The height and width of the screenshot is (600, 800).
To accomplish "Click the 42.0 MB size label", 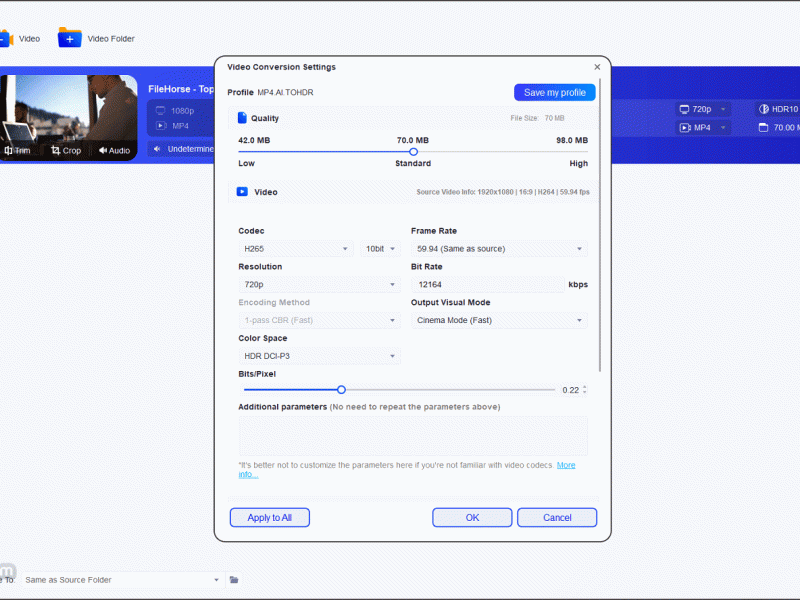I will coord(254,140).
